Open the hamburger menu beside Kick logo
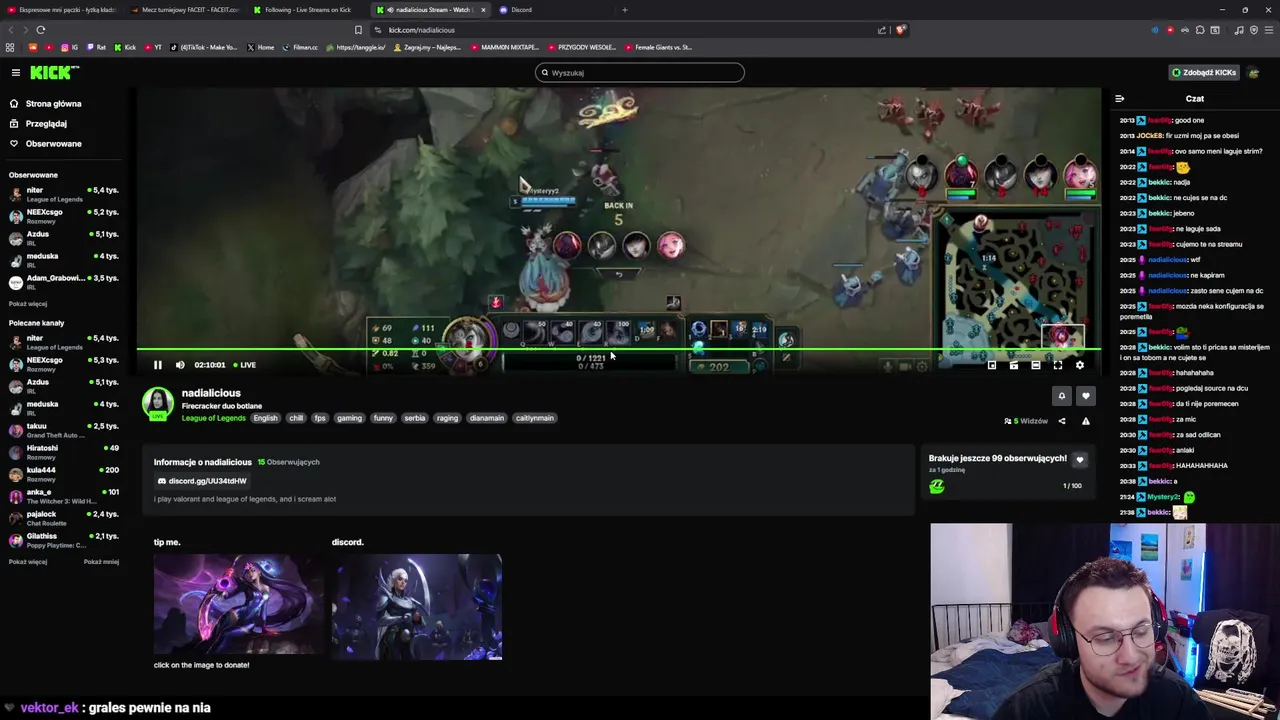This screenshot has width=1280, height=720. click(15, 72)
